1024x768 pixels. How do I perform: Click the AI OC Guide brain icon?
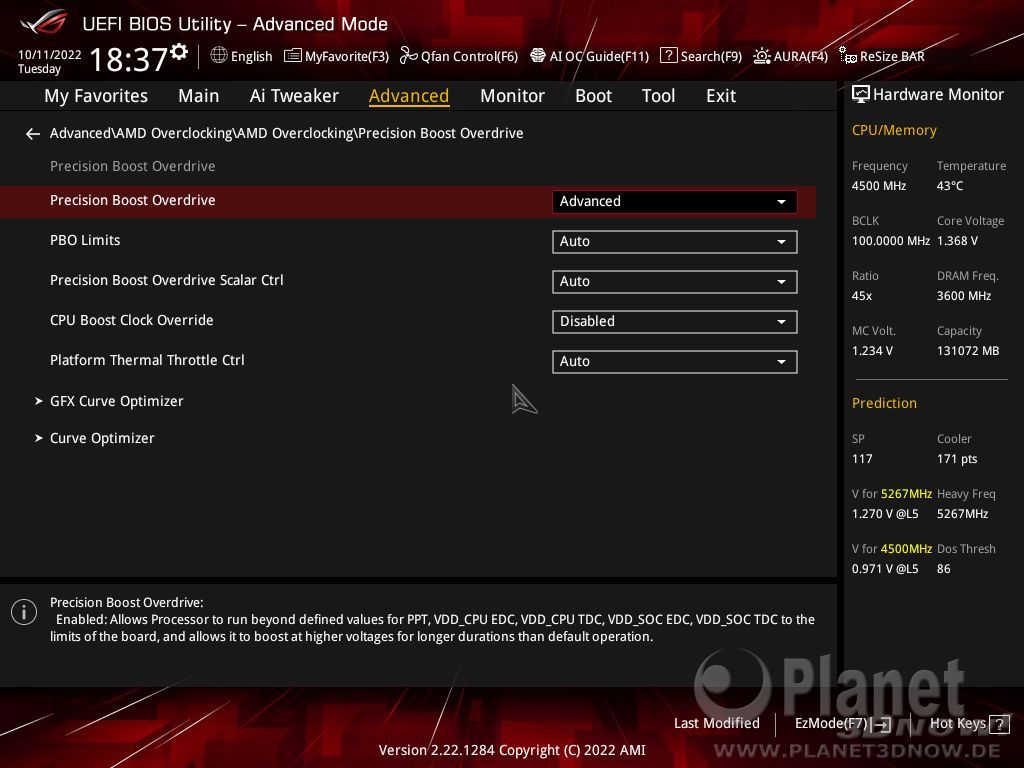click(537, 56)
